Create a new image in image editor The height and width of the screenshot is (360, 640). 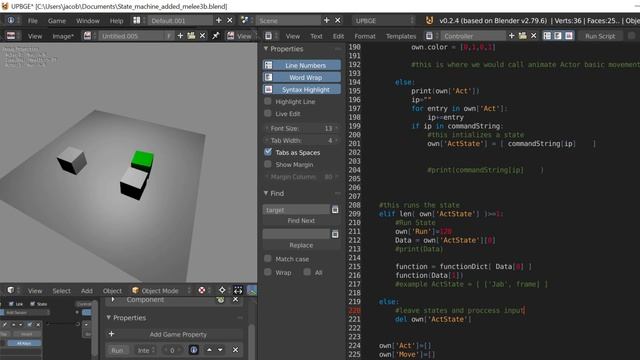pos(180,36)
